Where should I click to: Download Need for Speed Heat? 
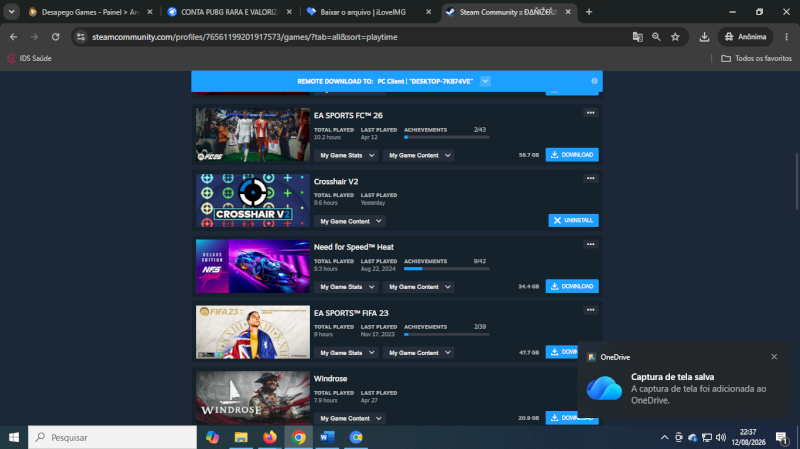coord(572,286)
